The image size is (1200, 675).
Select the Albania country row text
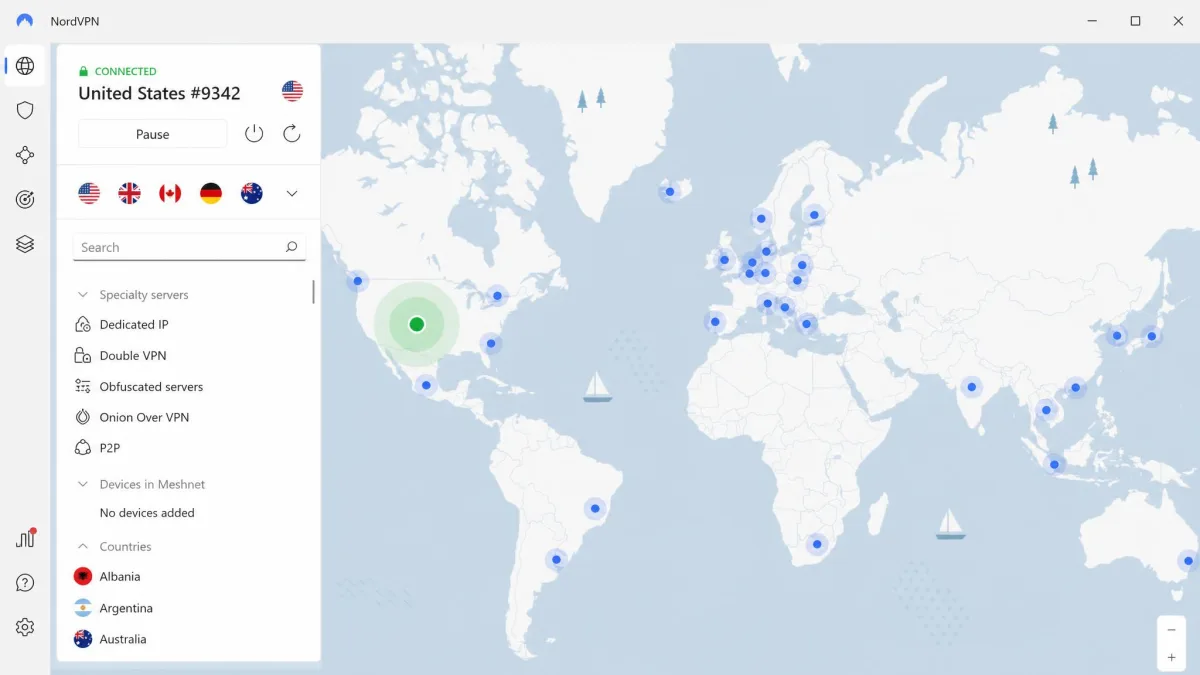point(120,576)
